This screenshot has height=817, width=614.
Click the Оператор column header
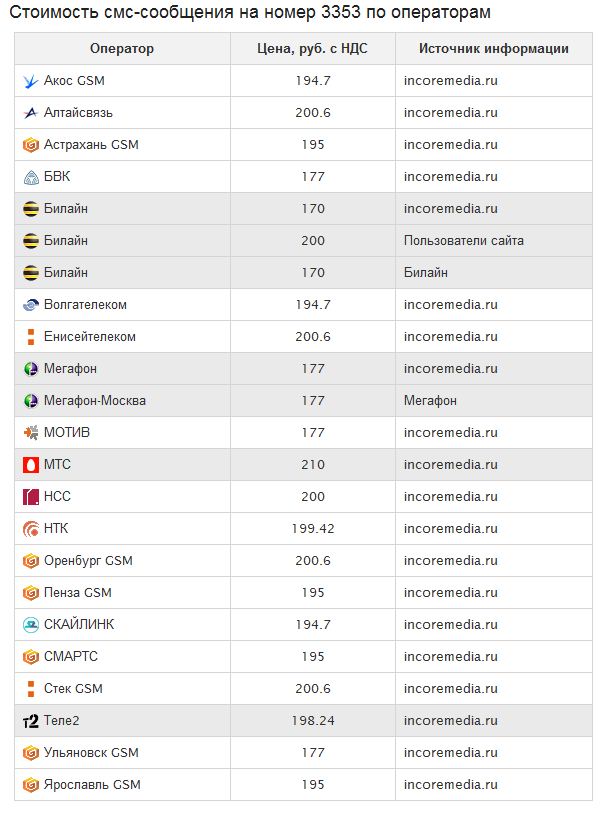tap(122, 49)
